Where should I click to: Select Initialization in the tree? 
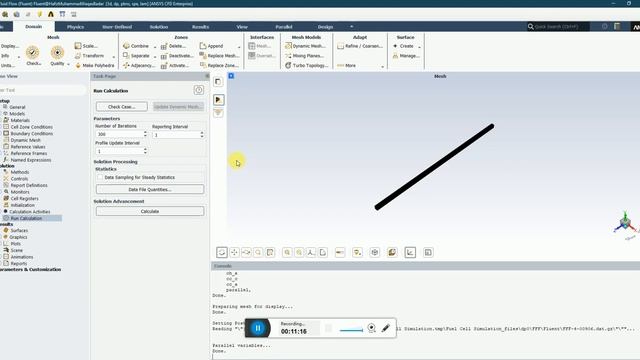tap(22, 205)
